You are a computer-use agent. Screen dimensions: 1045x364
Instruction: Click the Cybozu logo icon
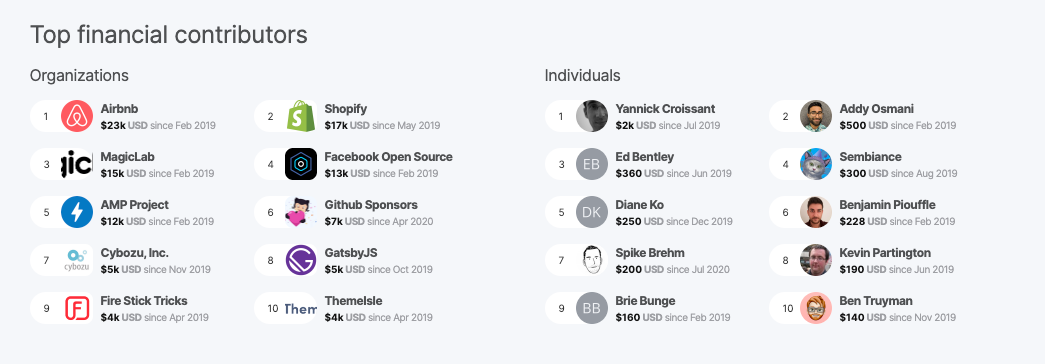pyautogui.click(x=77, y=260)
